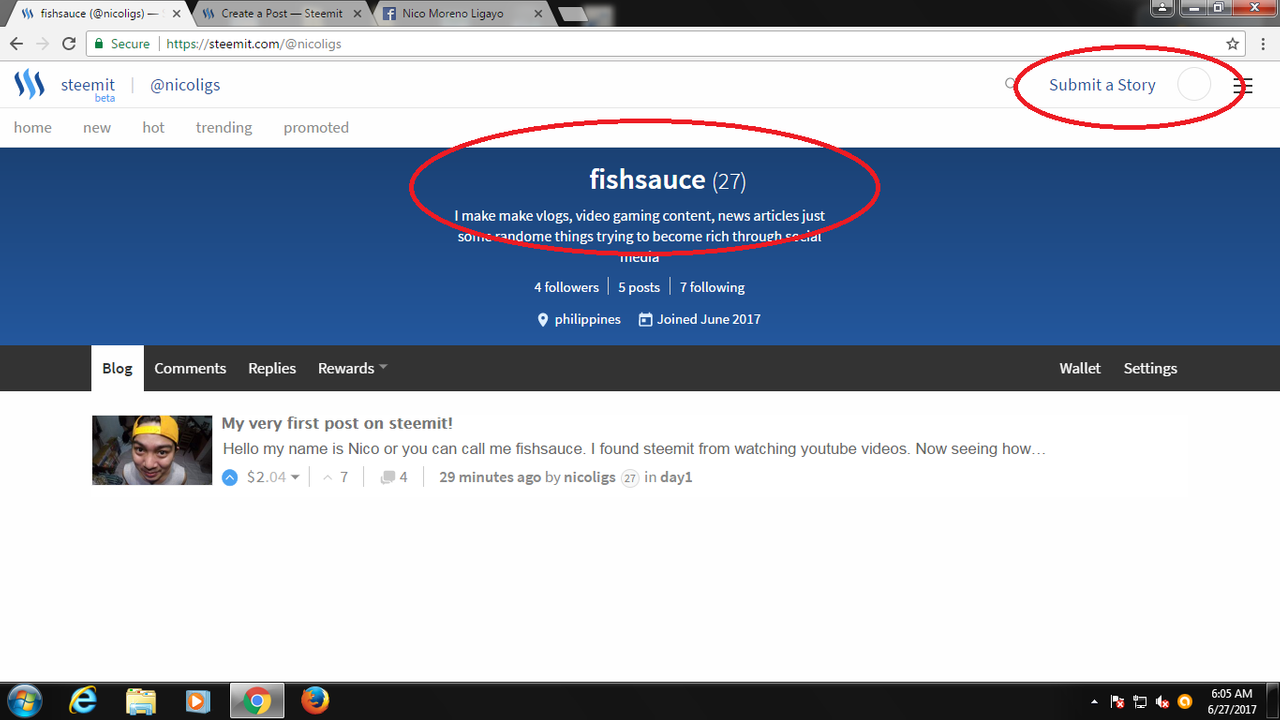Screen dimensions: 1280x720
Task: Click the post excerpt starting "Hello my name is Nico"
Action: click(634, 449)
